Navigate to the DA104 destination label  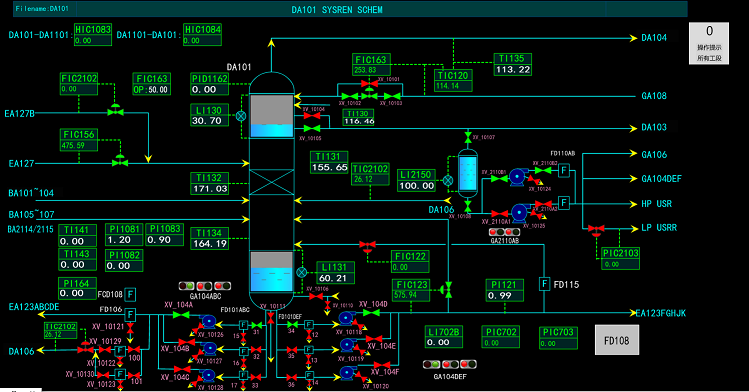654,38
